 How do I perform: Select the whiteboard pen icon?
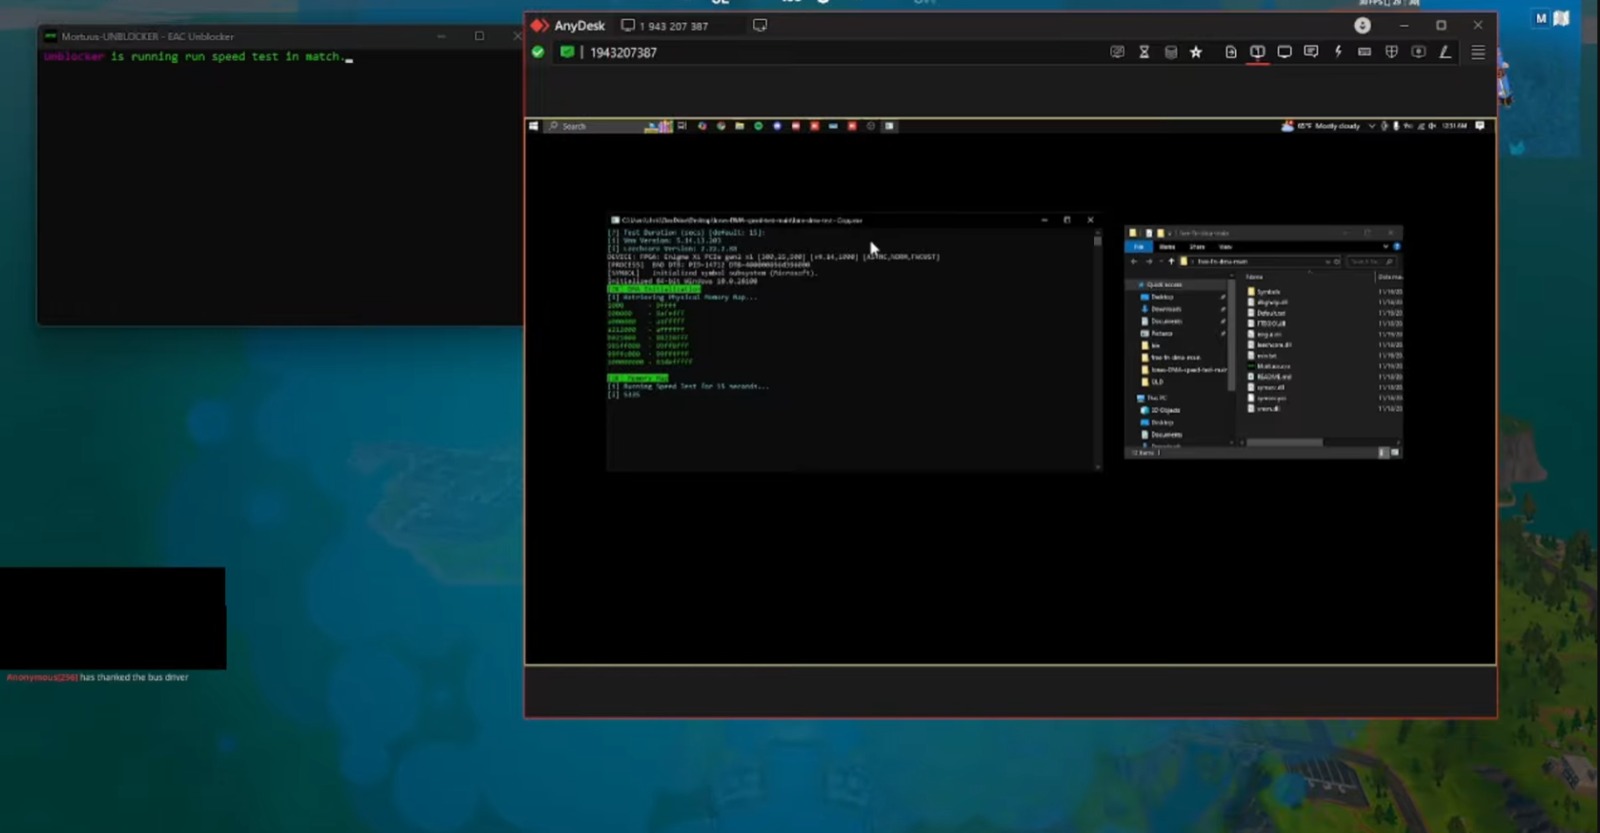tap(1445, 52)
